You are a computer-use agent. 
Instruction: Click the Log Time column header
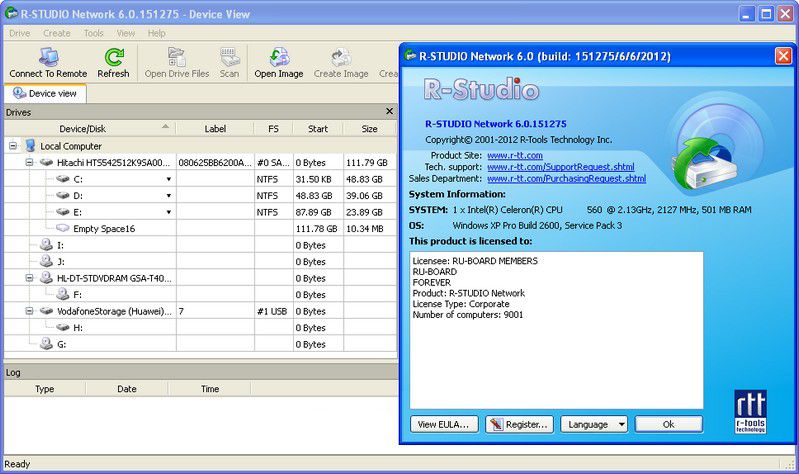click(x=210, y=389)
